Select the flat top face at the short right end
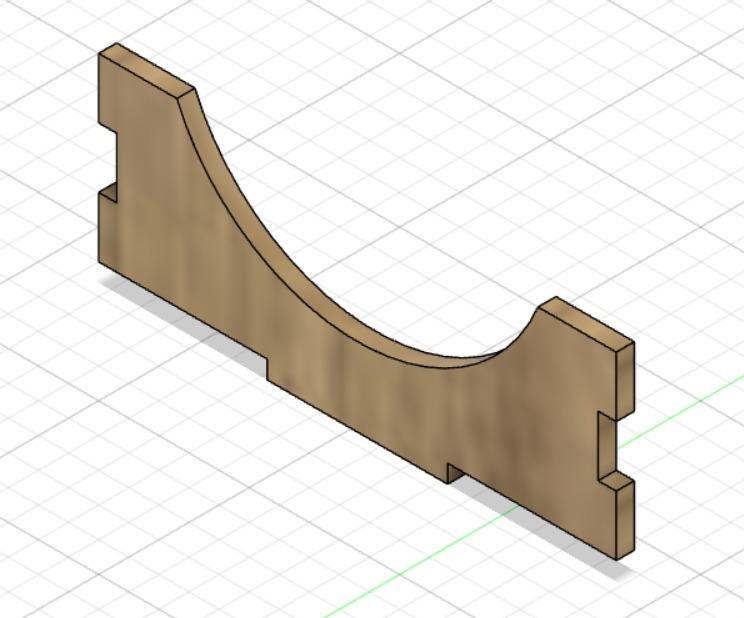Screen dimensions: 744x618 (x=586, y=326)
